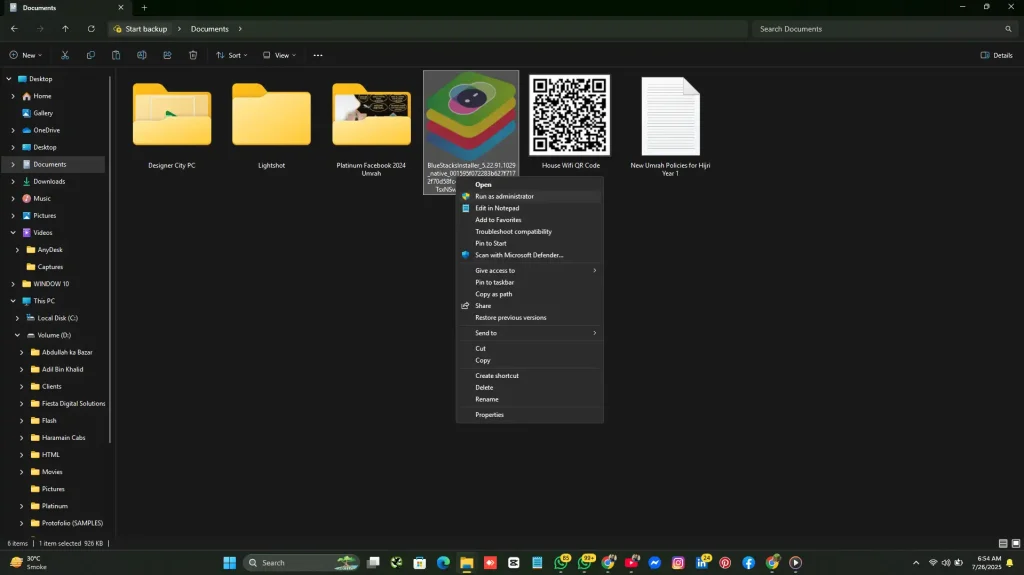The height and width of the screenshot is (575, 1024).
Task: Open the View layout dropdown
Action: tap(280, 56)
